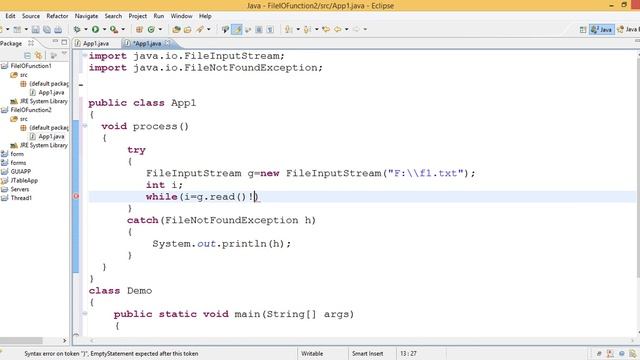Minimize the Package Explorer view

pos(55,42)
